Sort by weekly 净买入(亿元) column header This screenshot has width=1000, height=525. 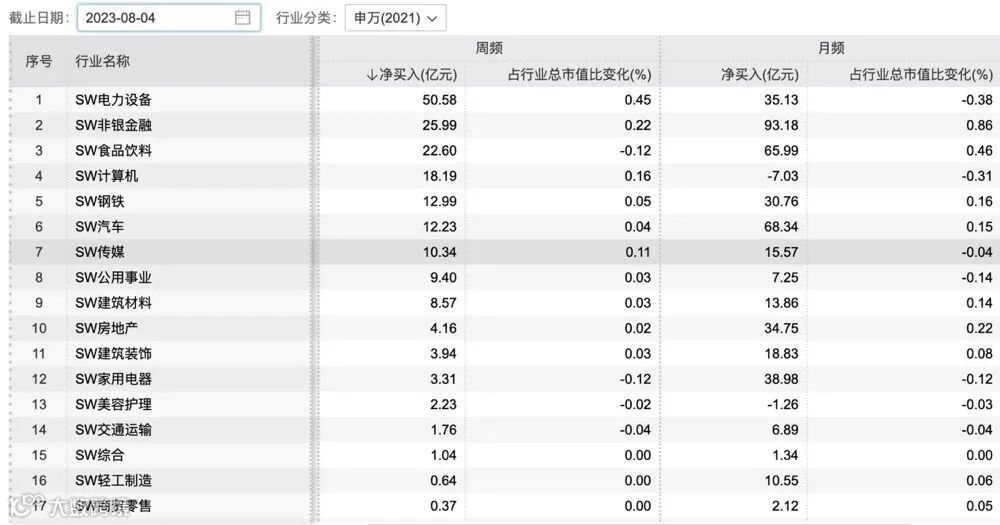pyautogui.click(x=412, y=75)
